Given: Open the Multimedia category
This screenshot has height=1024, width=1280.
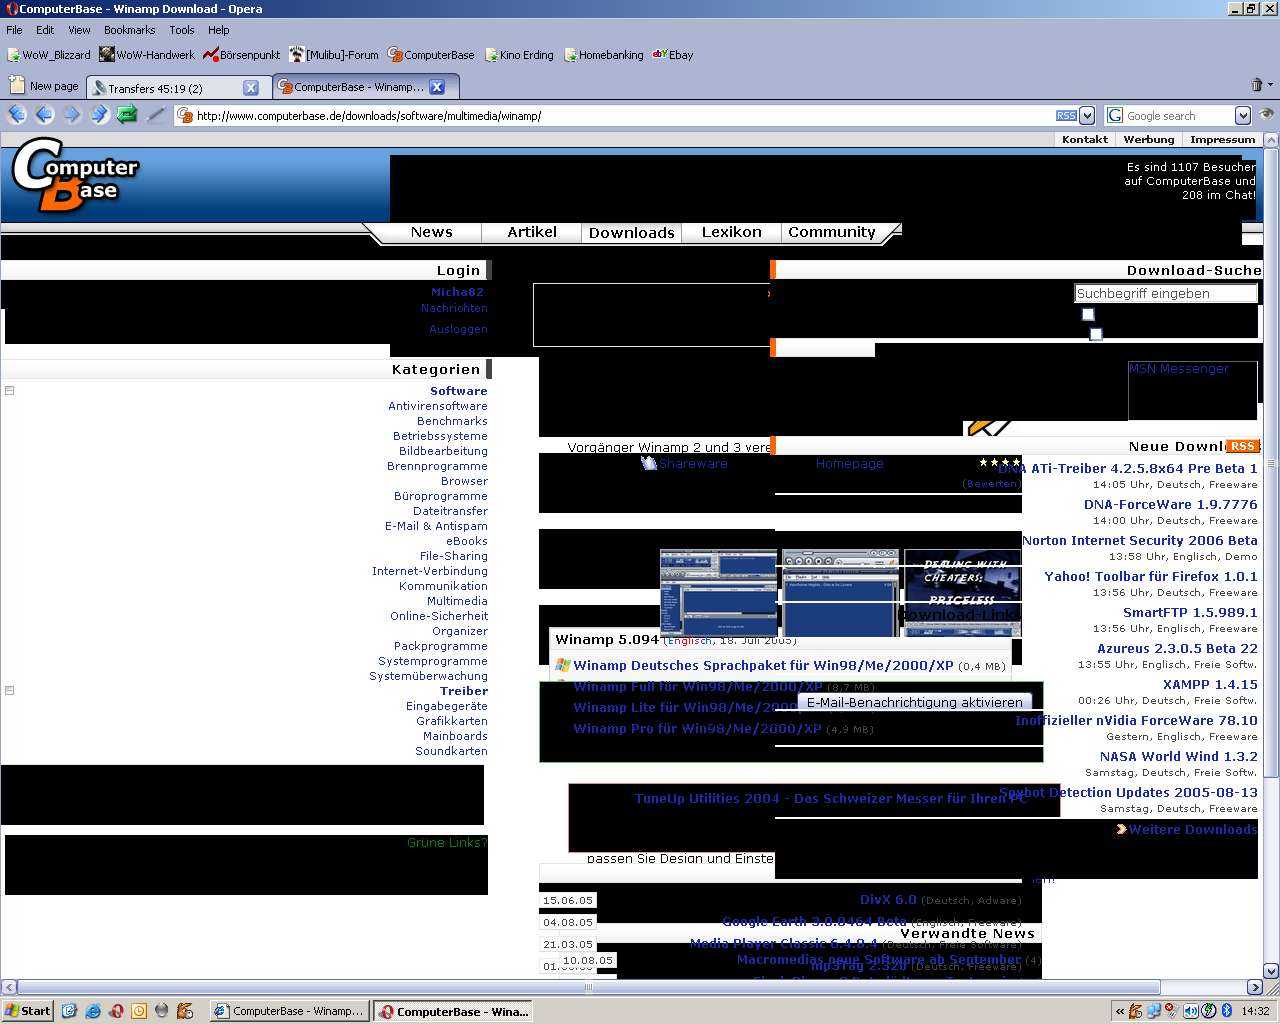Looking at the screenshot, I should [x=457, y=601].
